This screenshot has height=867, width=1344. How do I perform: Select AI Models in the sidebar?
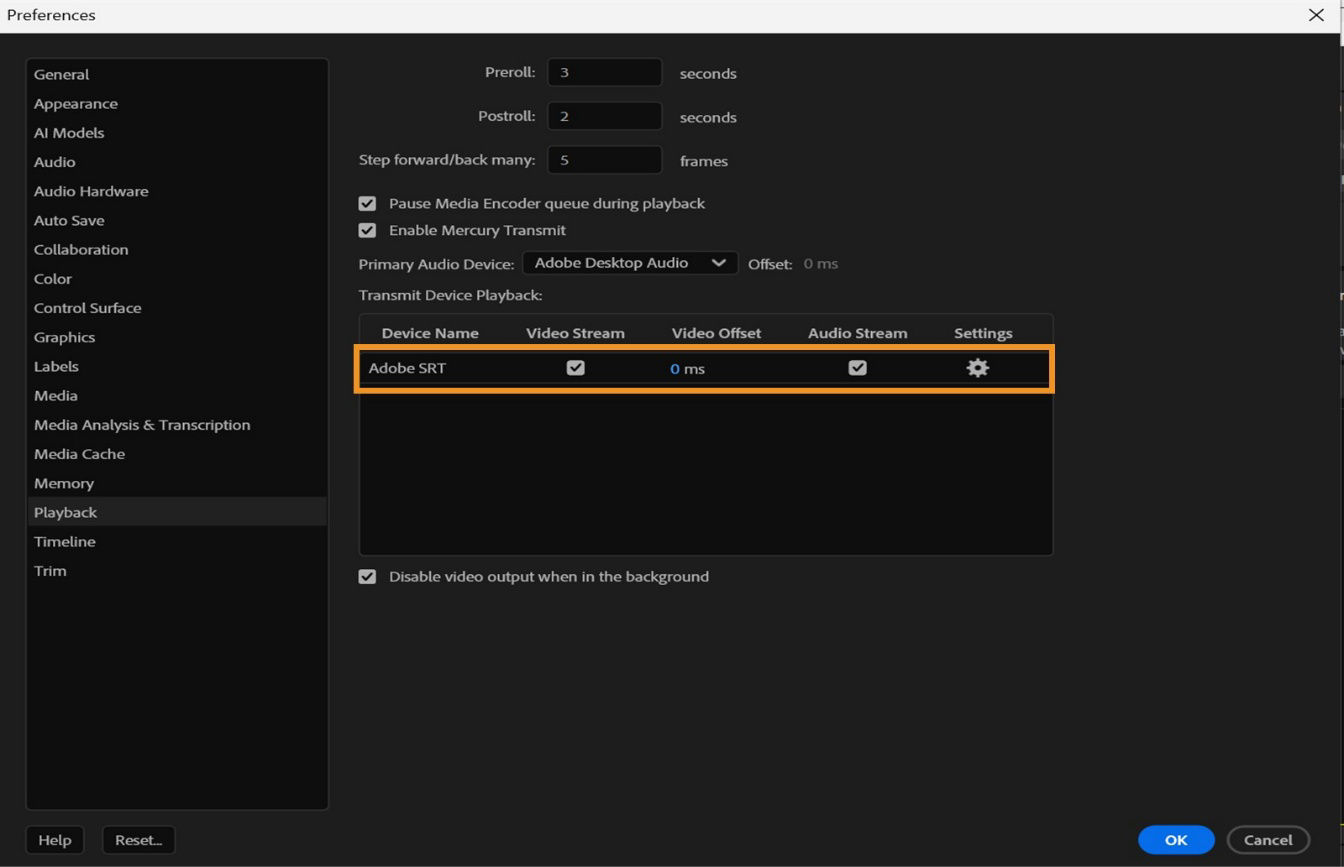click(x=69, y=132)
